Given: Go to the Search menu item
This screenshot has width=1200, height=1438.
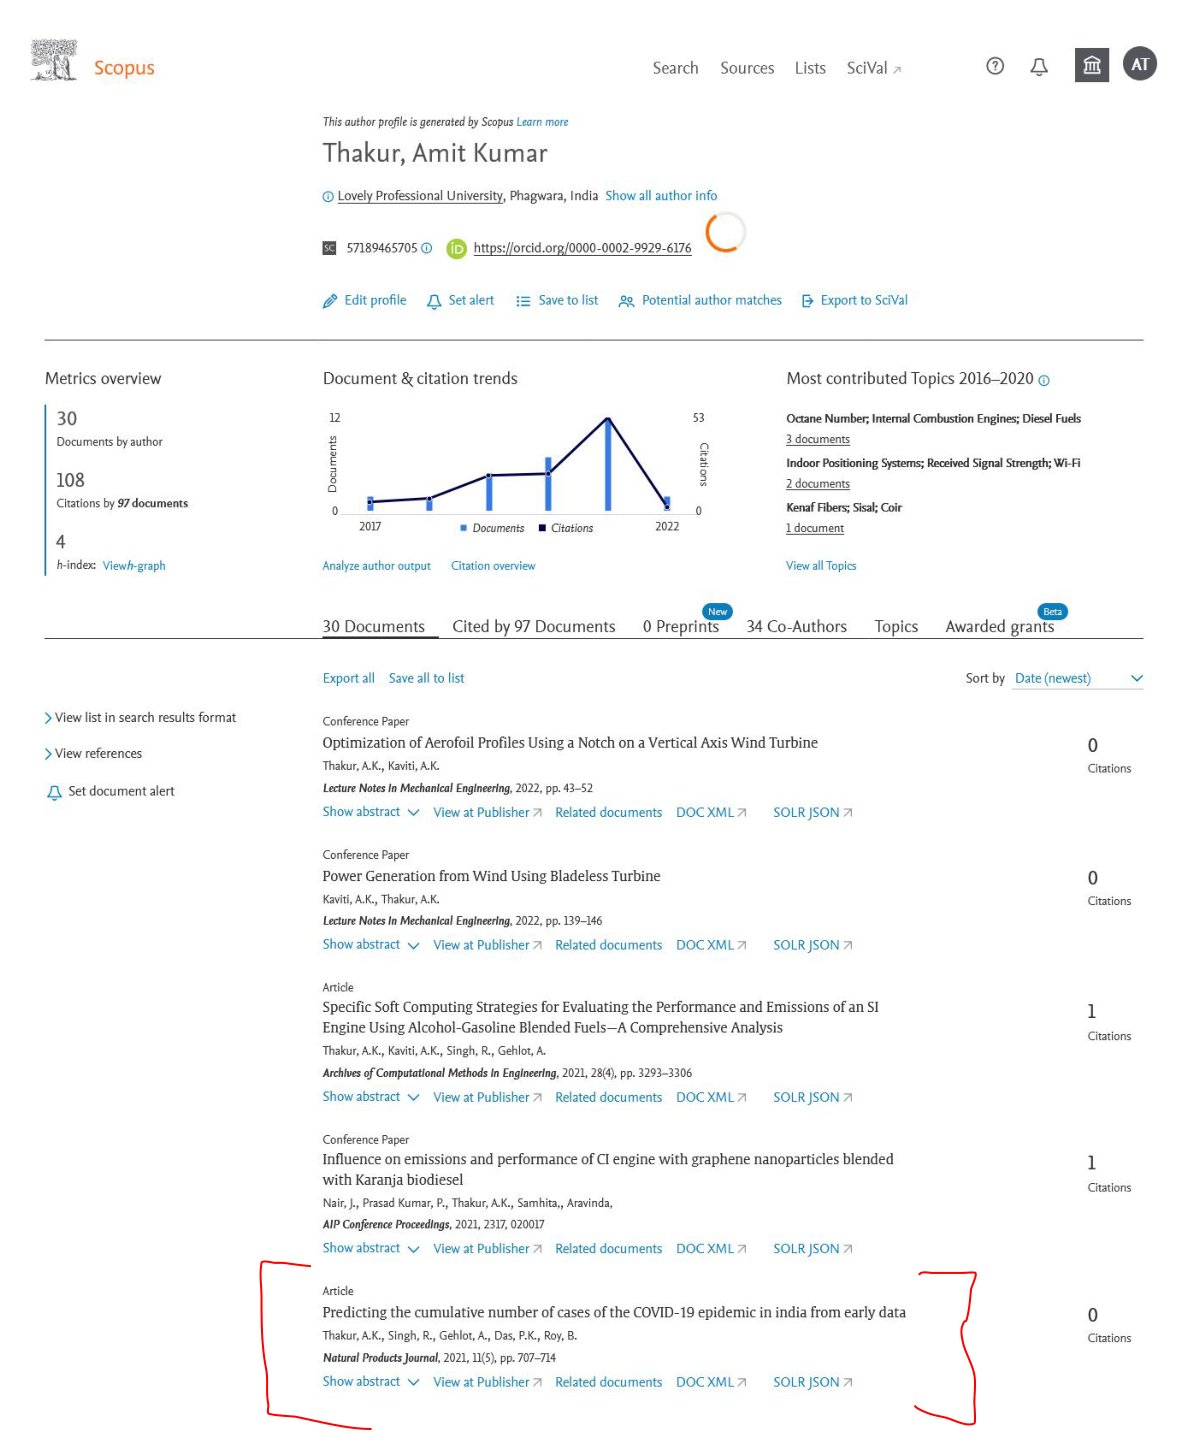Looking at the screenshot, I should pos(675,68).
